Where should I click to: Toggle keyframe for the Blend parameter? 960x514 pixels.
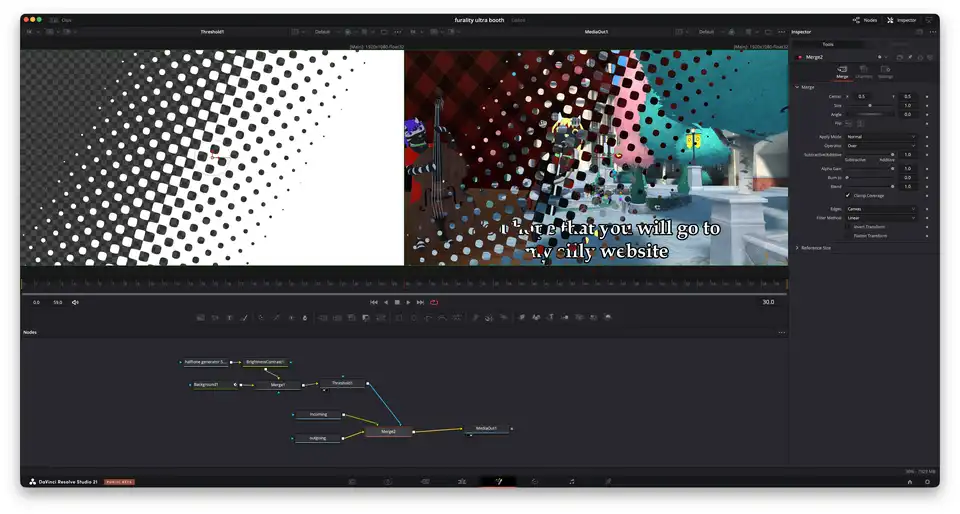(927, 187)
